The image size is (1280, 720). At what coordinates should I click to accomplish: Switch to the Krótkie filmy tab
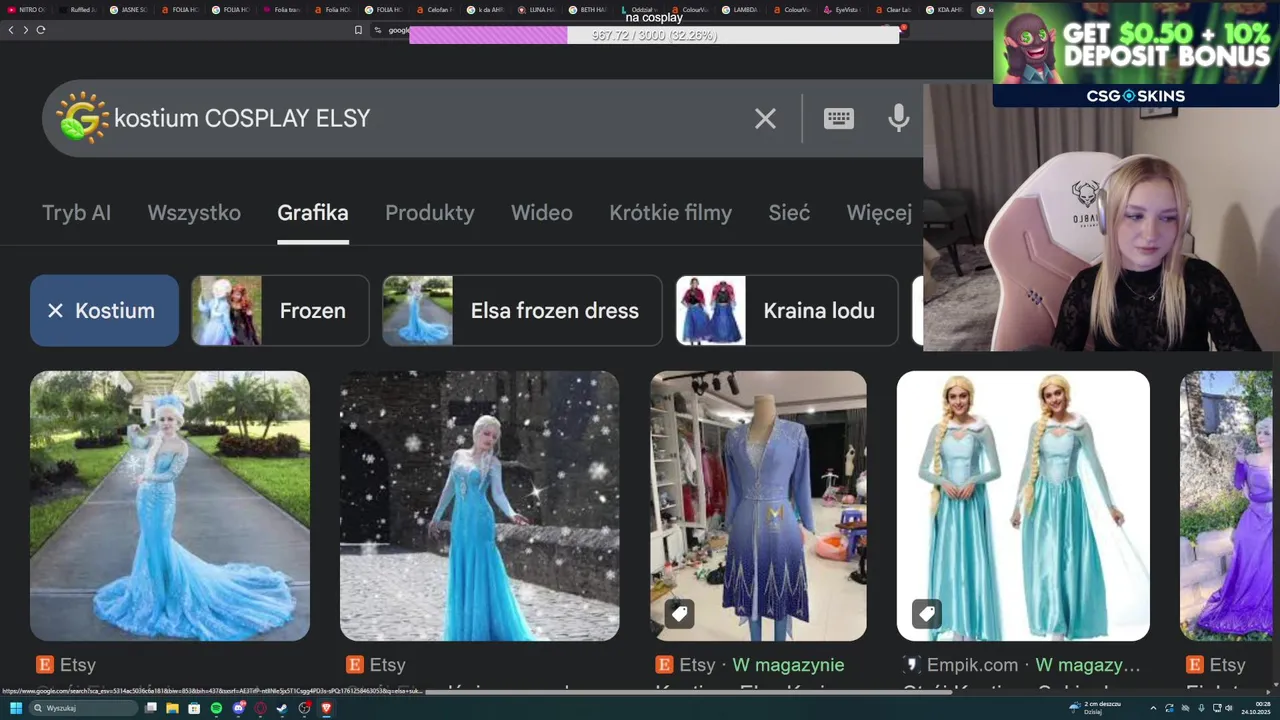coord(671,213)
